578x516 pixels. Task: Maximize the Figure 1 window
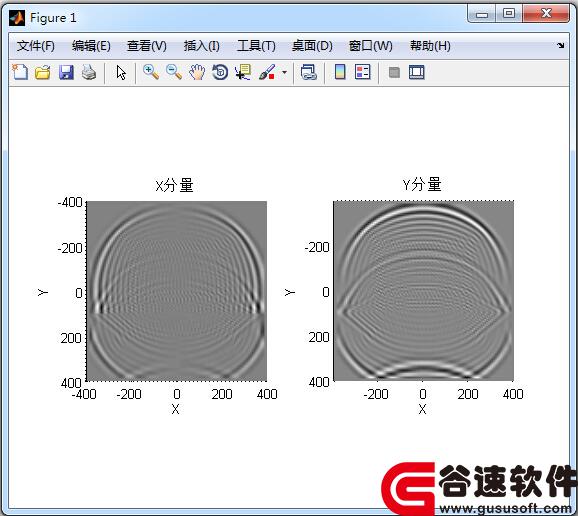point(509,14)
